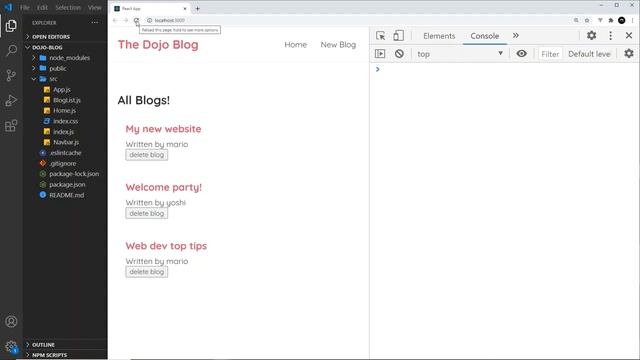Click the browser reload button
Viewport: 640px width, 360px height.
136,20
